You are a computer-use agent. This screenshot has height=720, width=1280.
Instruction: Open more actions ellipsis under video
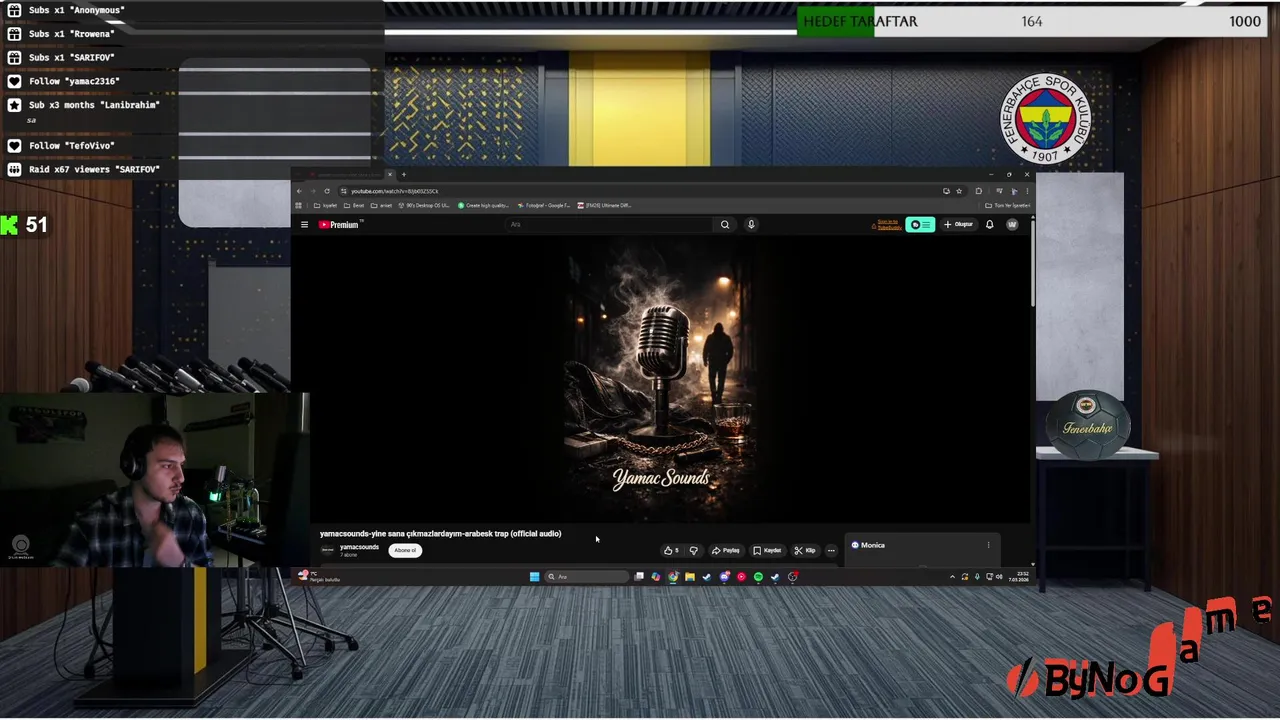(x=831, y=550)
